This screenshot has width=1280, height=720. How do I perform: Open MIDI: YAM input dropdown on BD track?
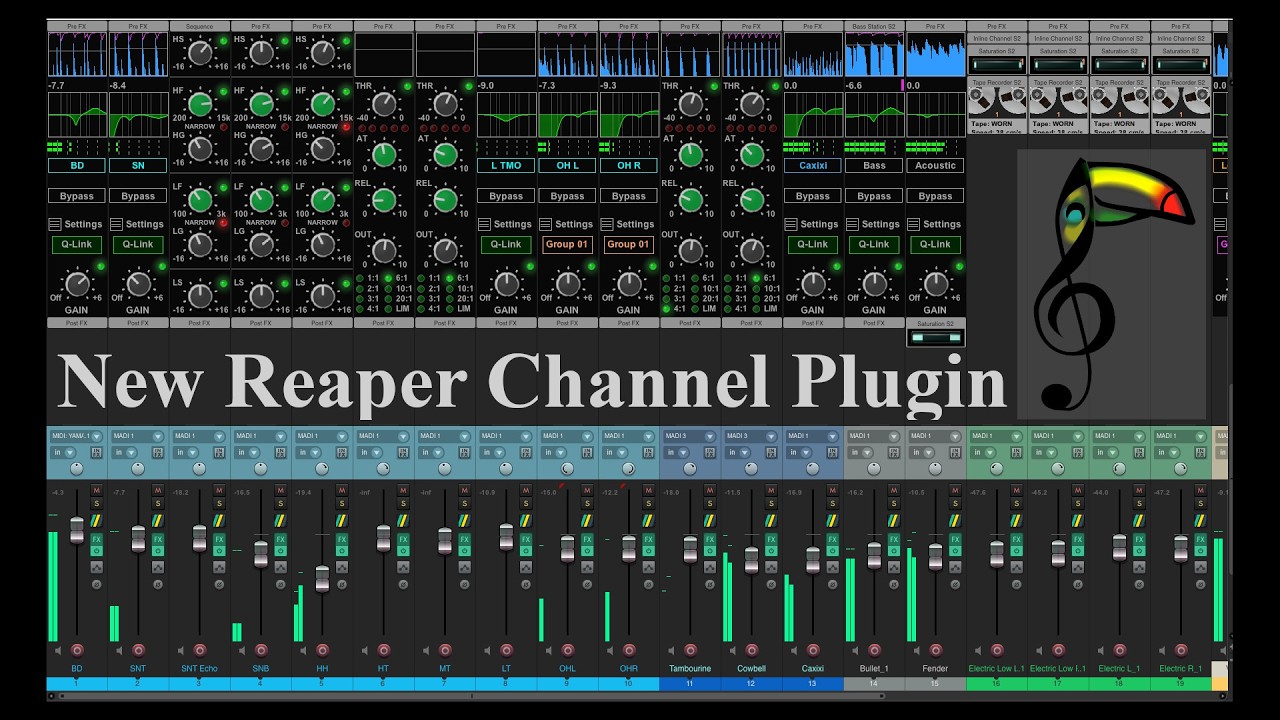pyautogui.click(x=77, y=436)
